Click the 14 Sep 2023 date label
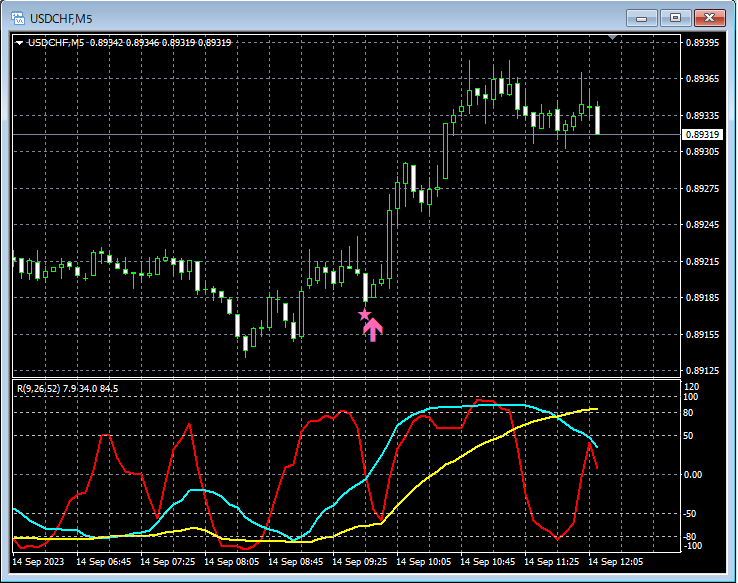The height and width of the screenshot is (583, 738). 38,562
